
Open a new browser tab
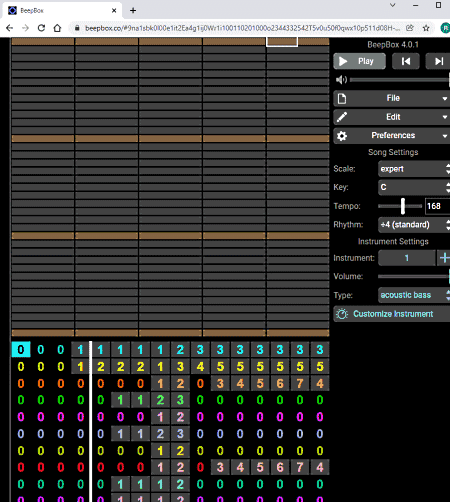coord(133,10)
